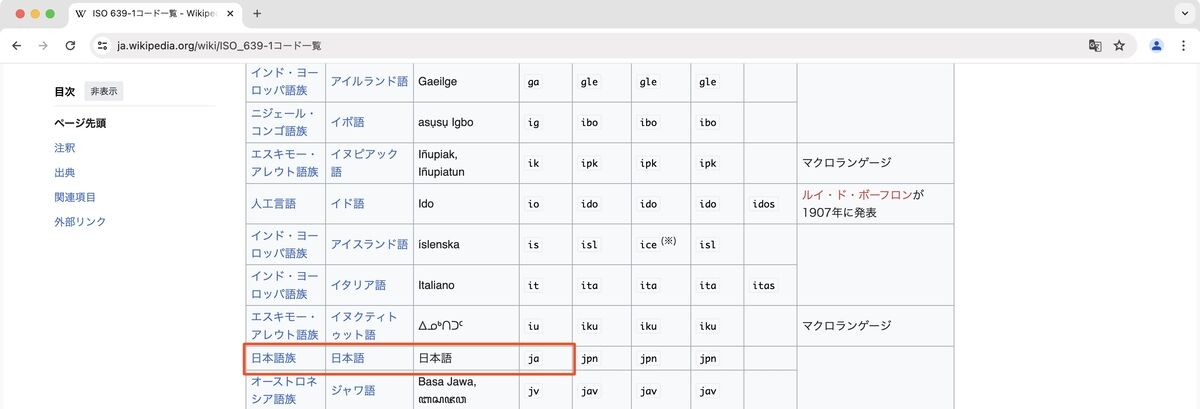The image size is (1200, 409).
Task: Open the 日本語族 link
Action: (273, 359)
